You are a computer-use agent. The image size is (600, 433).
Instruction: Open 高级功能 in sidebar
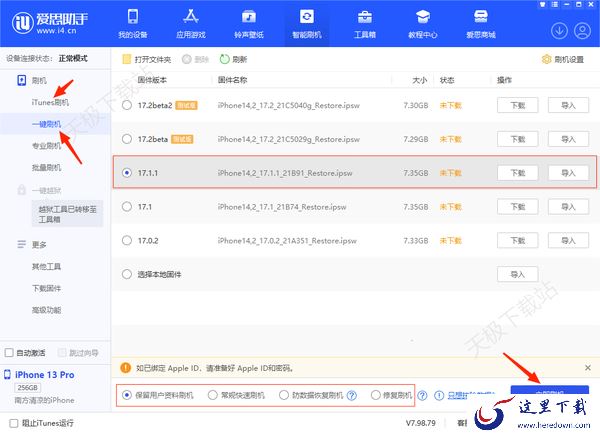[46, 310]
